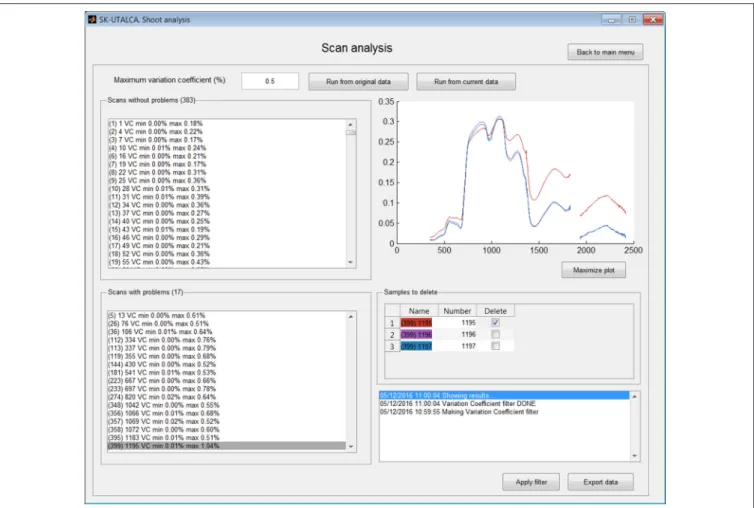Click Run from current data button
The width and height of the screenshot is (754, 508).
466,82
